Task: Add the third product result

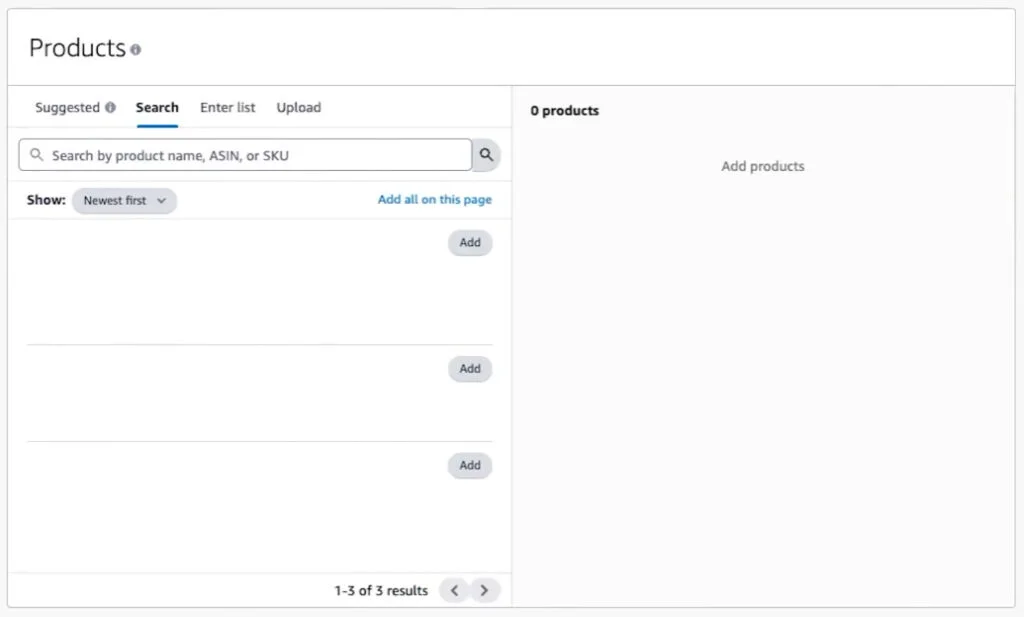Action: pyautogui.click(x=470, y=465)
